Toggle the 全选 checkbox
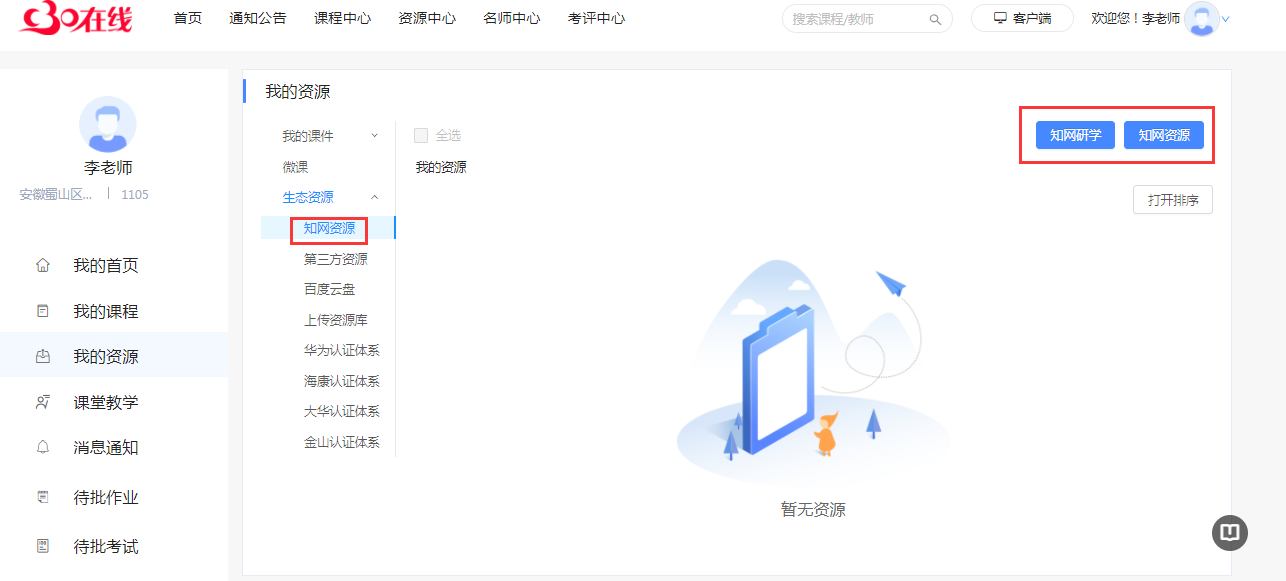 point(421,135)
